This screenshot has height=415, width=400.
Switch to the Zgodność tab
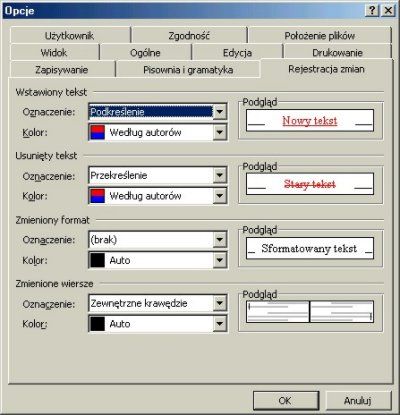pyautogui.click(x=189, y=35)
